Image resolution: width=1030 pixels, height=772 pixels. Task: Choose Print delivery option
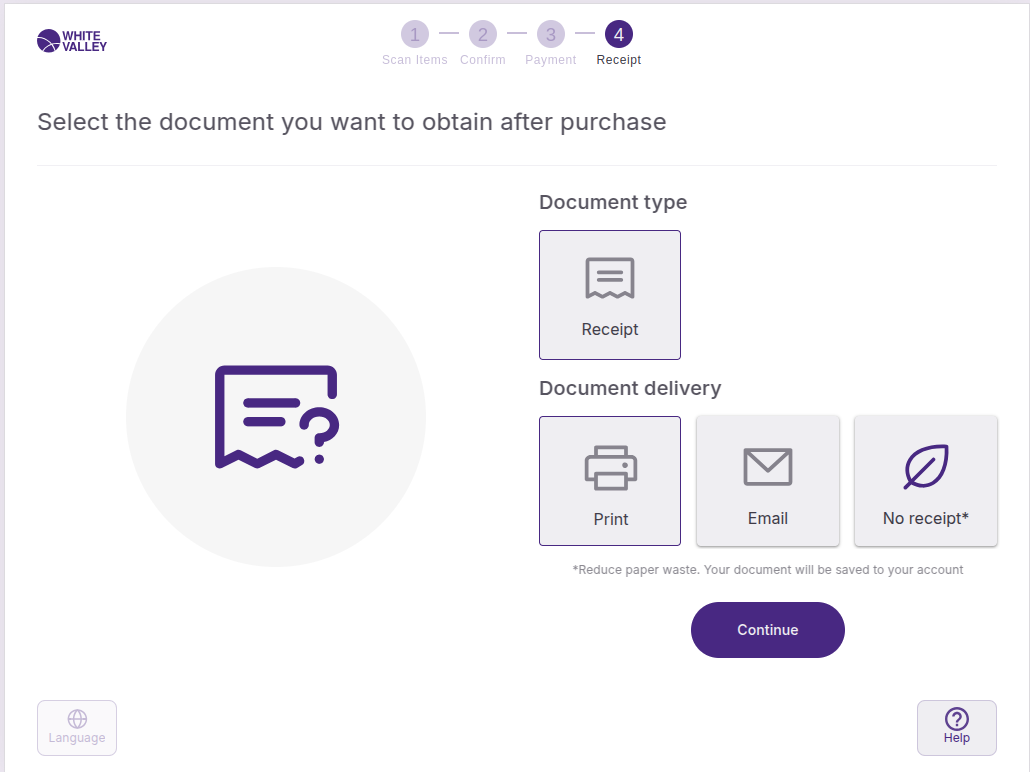coord(610,481)
